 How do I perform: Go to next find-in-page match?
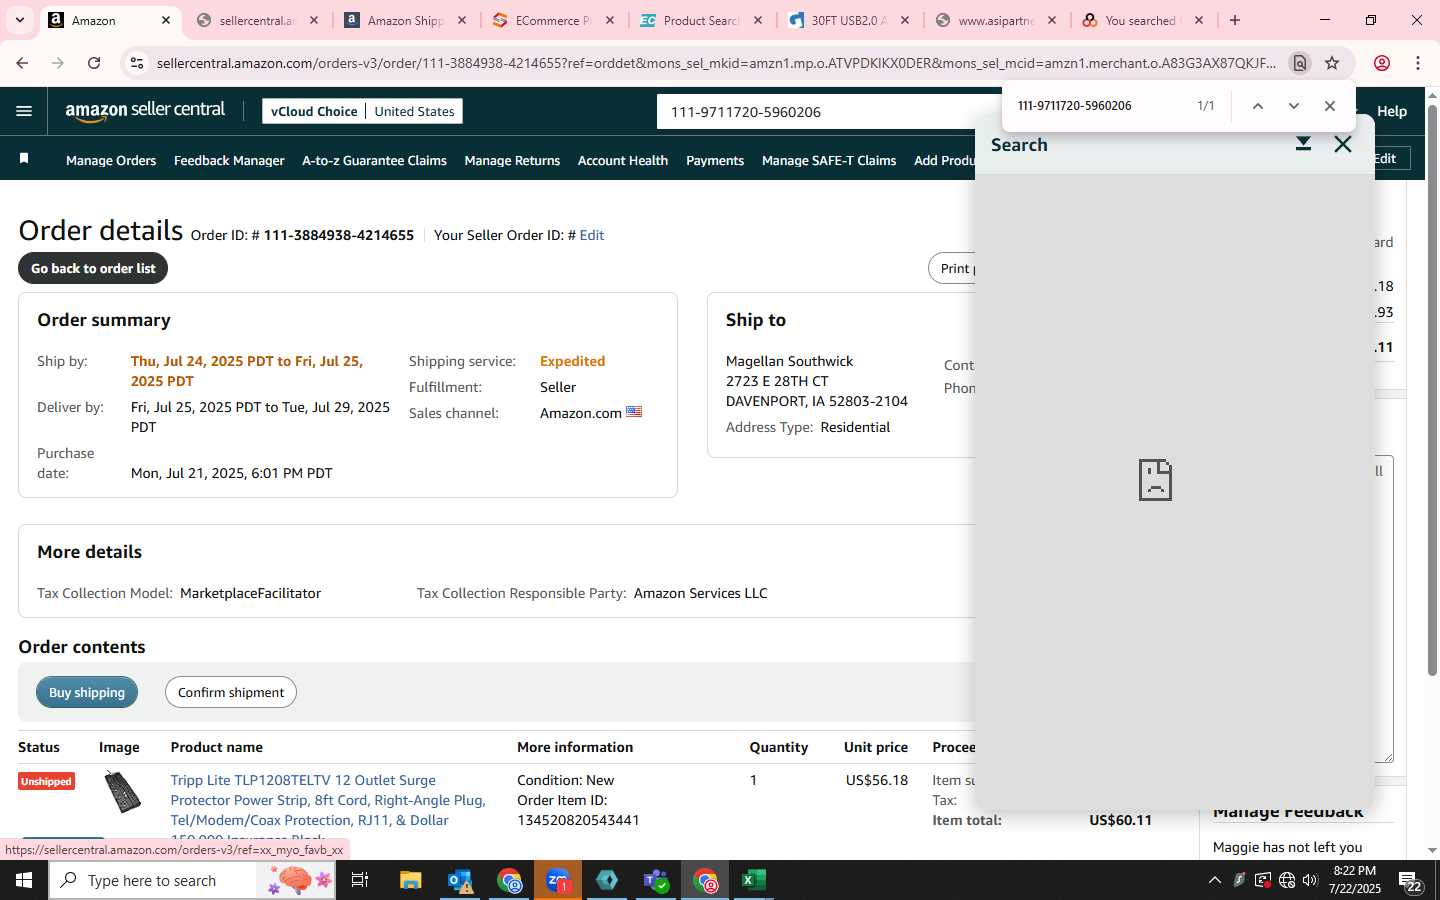(x=1294, y=106)
